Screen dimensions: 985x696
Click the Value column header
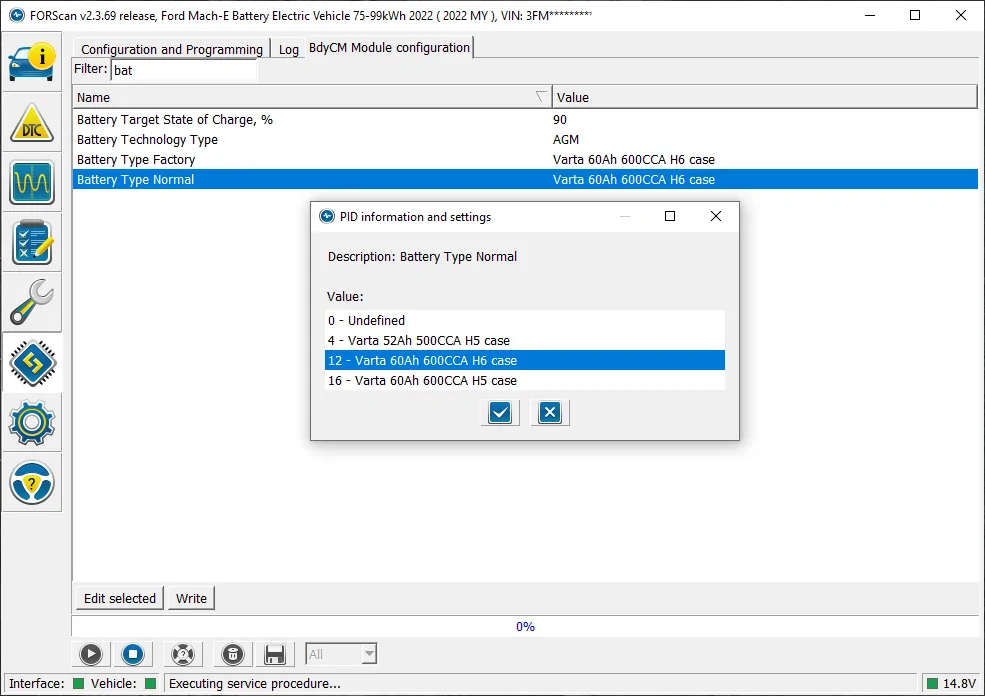click(765, 97)
